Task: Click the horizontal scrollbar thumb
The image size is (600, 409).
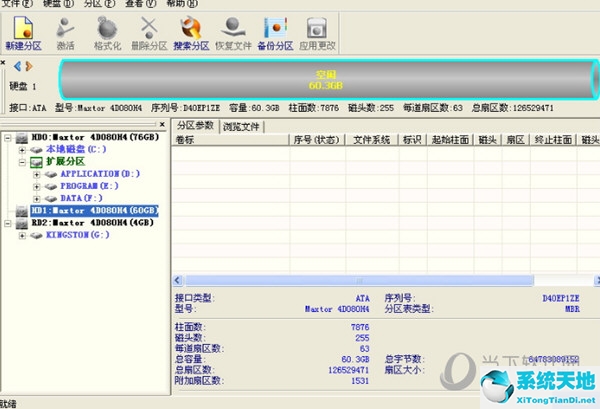Action: (359, 280)
